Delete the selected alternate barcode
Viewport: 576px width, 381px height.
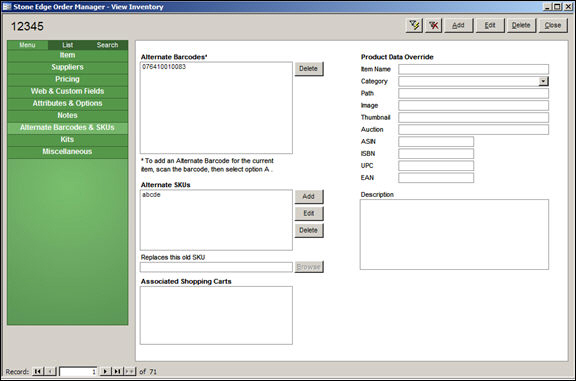309,69
